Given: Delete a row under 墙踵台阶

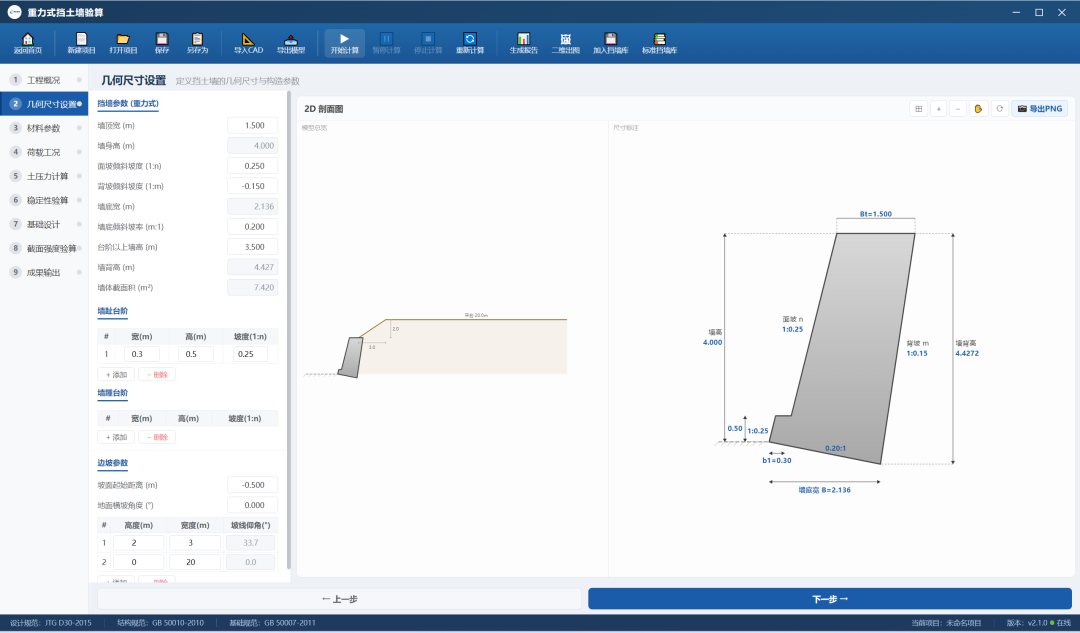Looking at the screenshot, I should [157, 437].
